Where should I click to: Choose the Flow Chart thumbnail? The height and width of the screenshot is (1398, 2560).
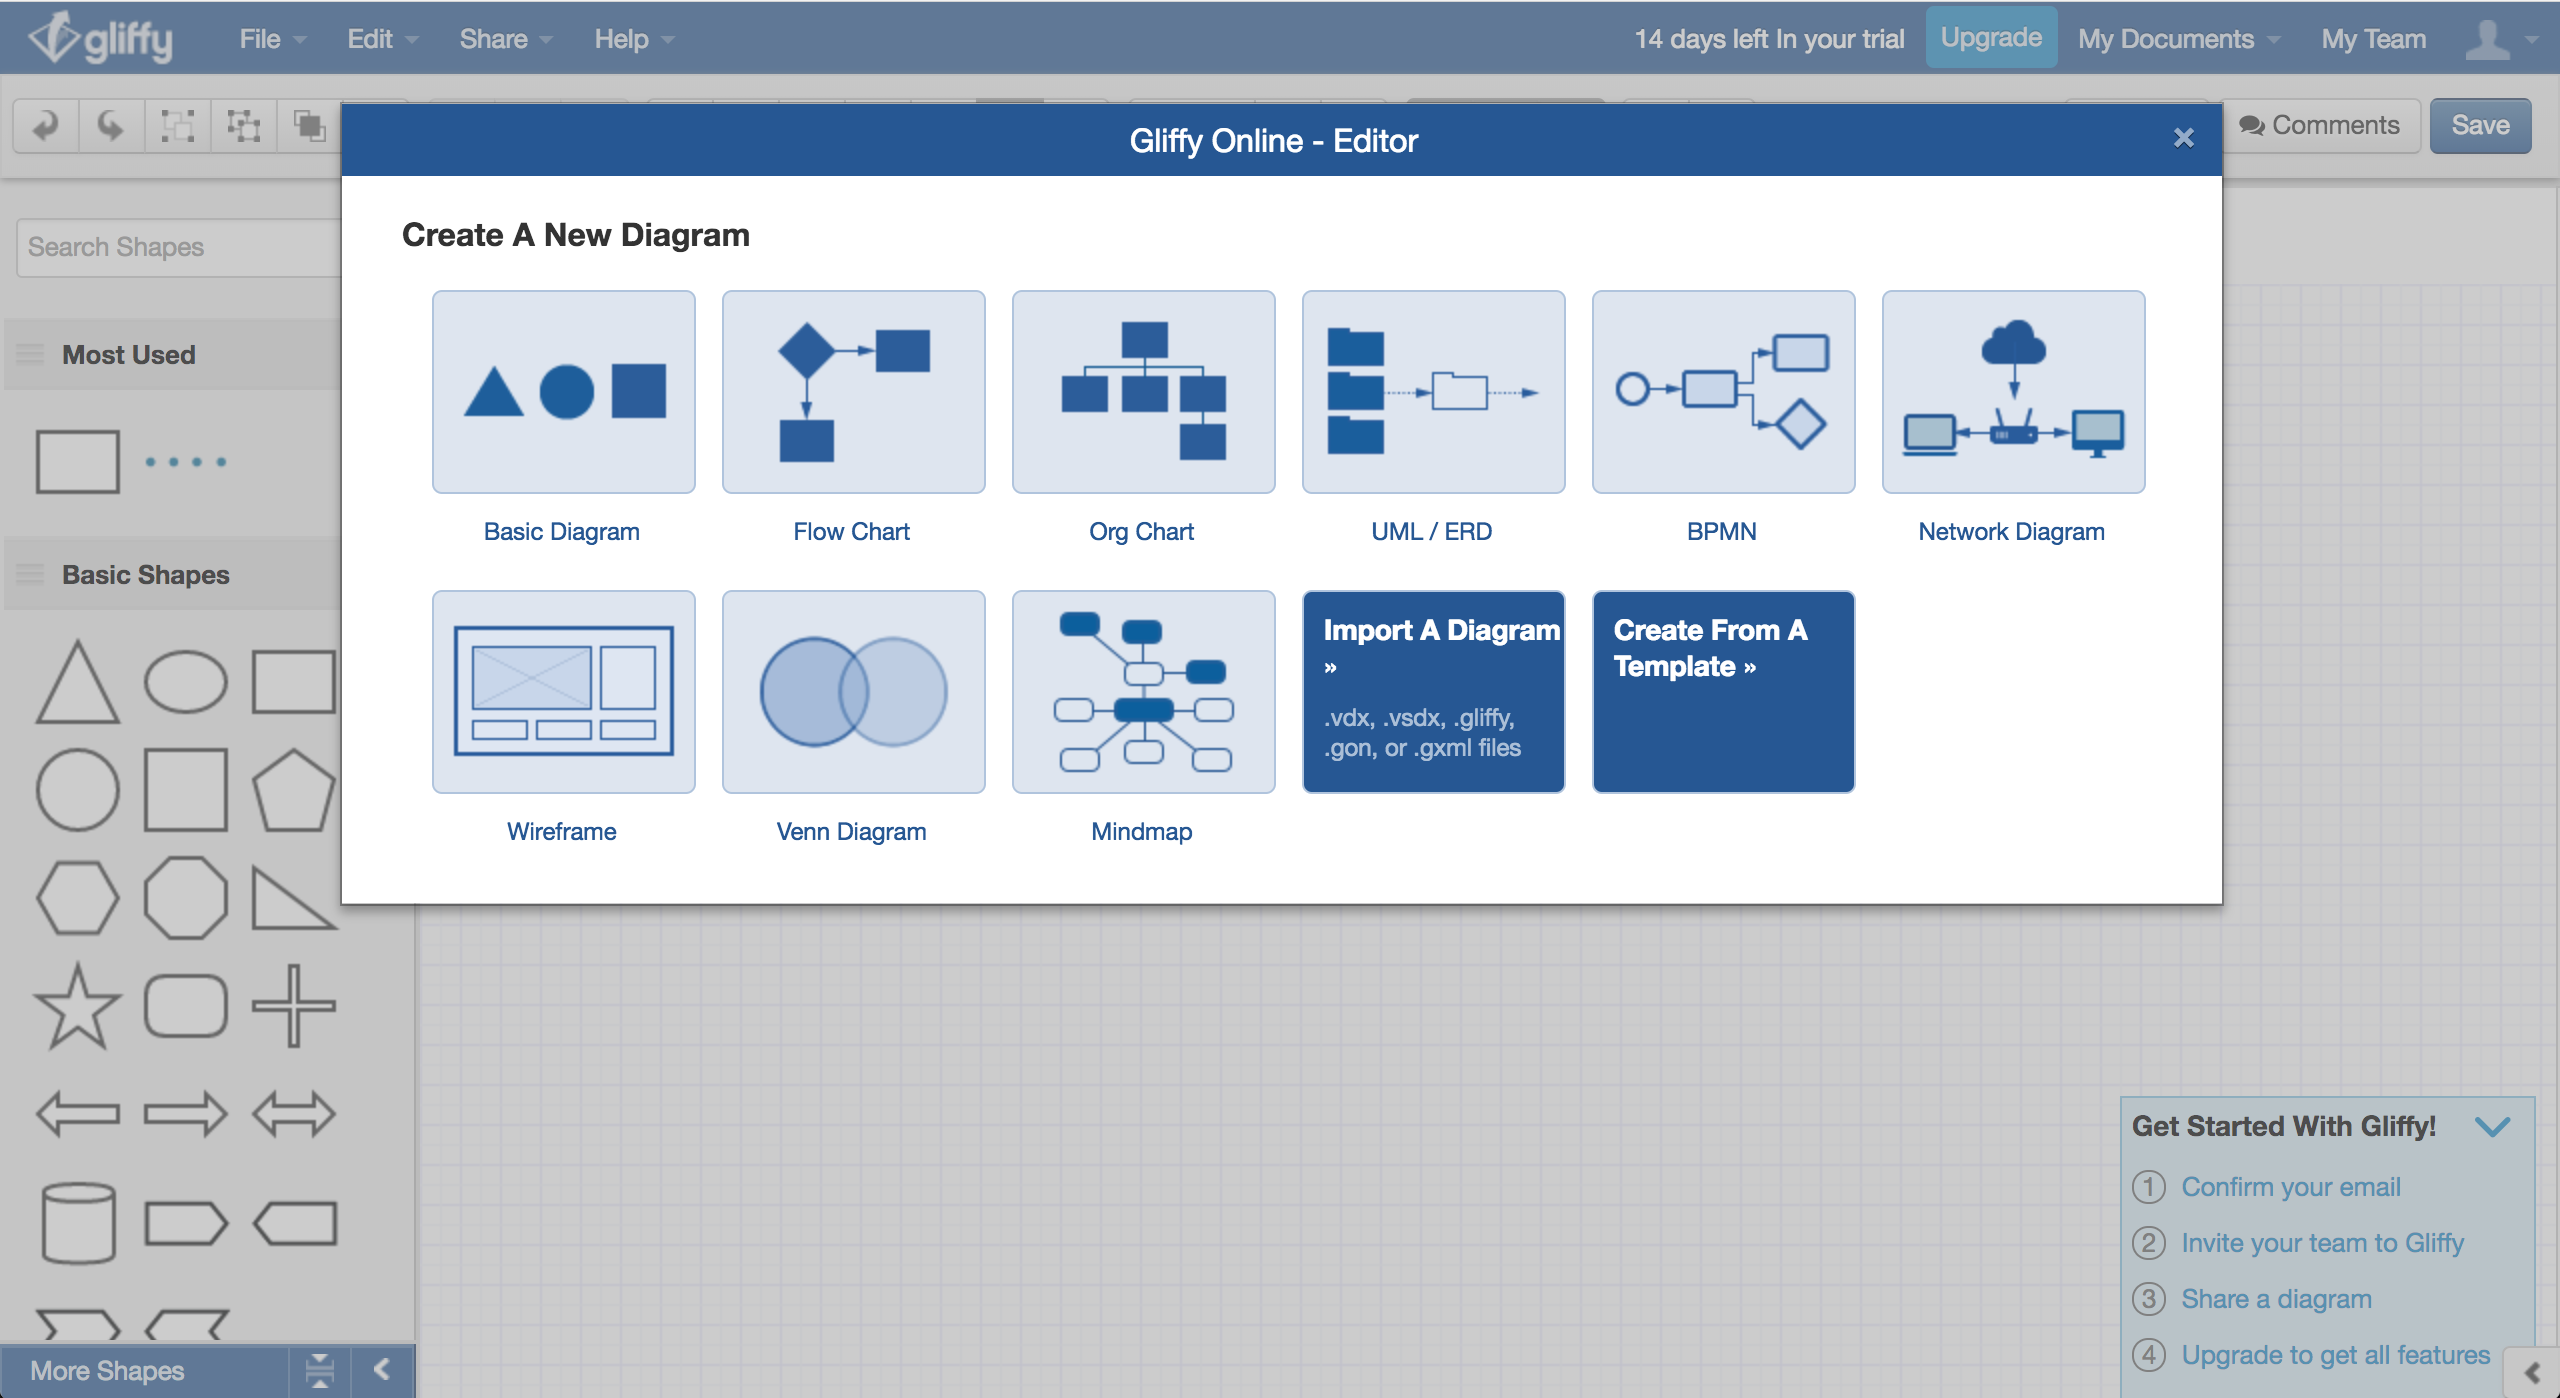pos(853,391)
